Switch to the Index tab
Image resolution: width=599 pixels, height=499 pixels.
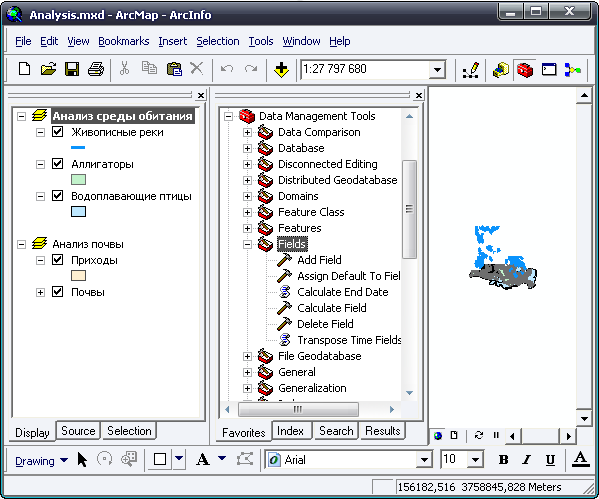pos(290,431)
